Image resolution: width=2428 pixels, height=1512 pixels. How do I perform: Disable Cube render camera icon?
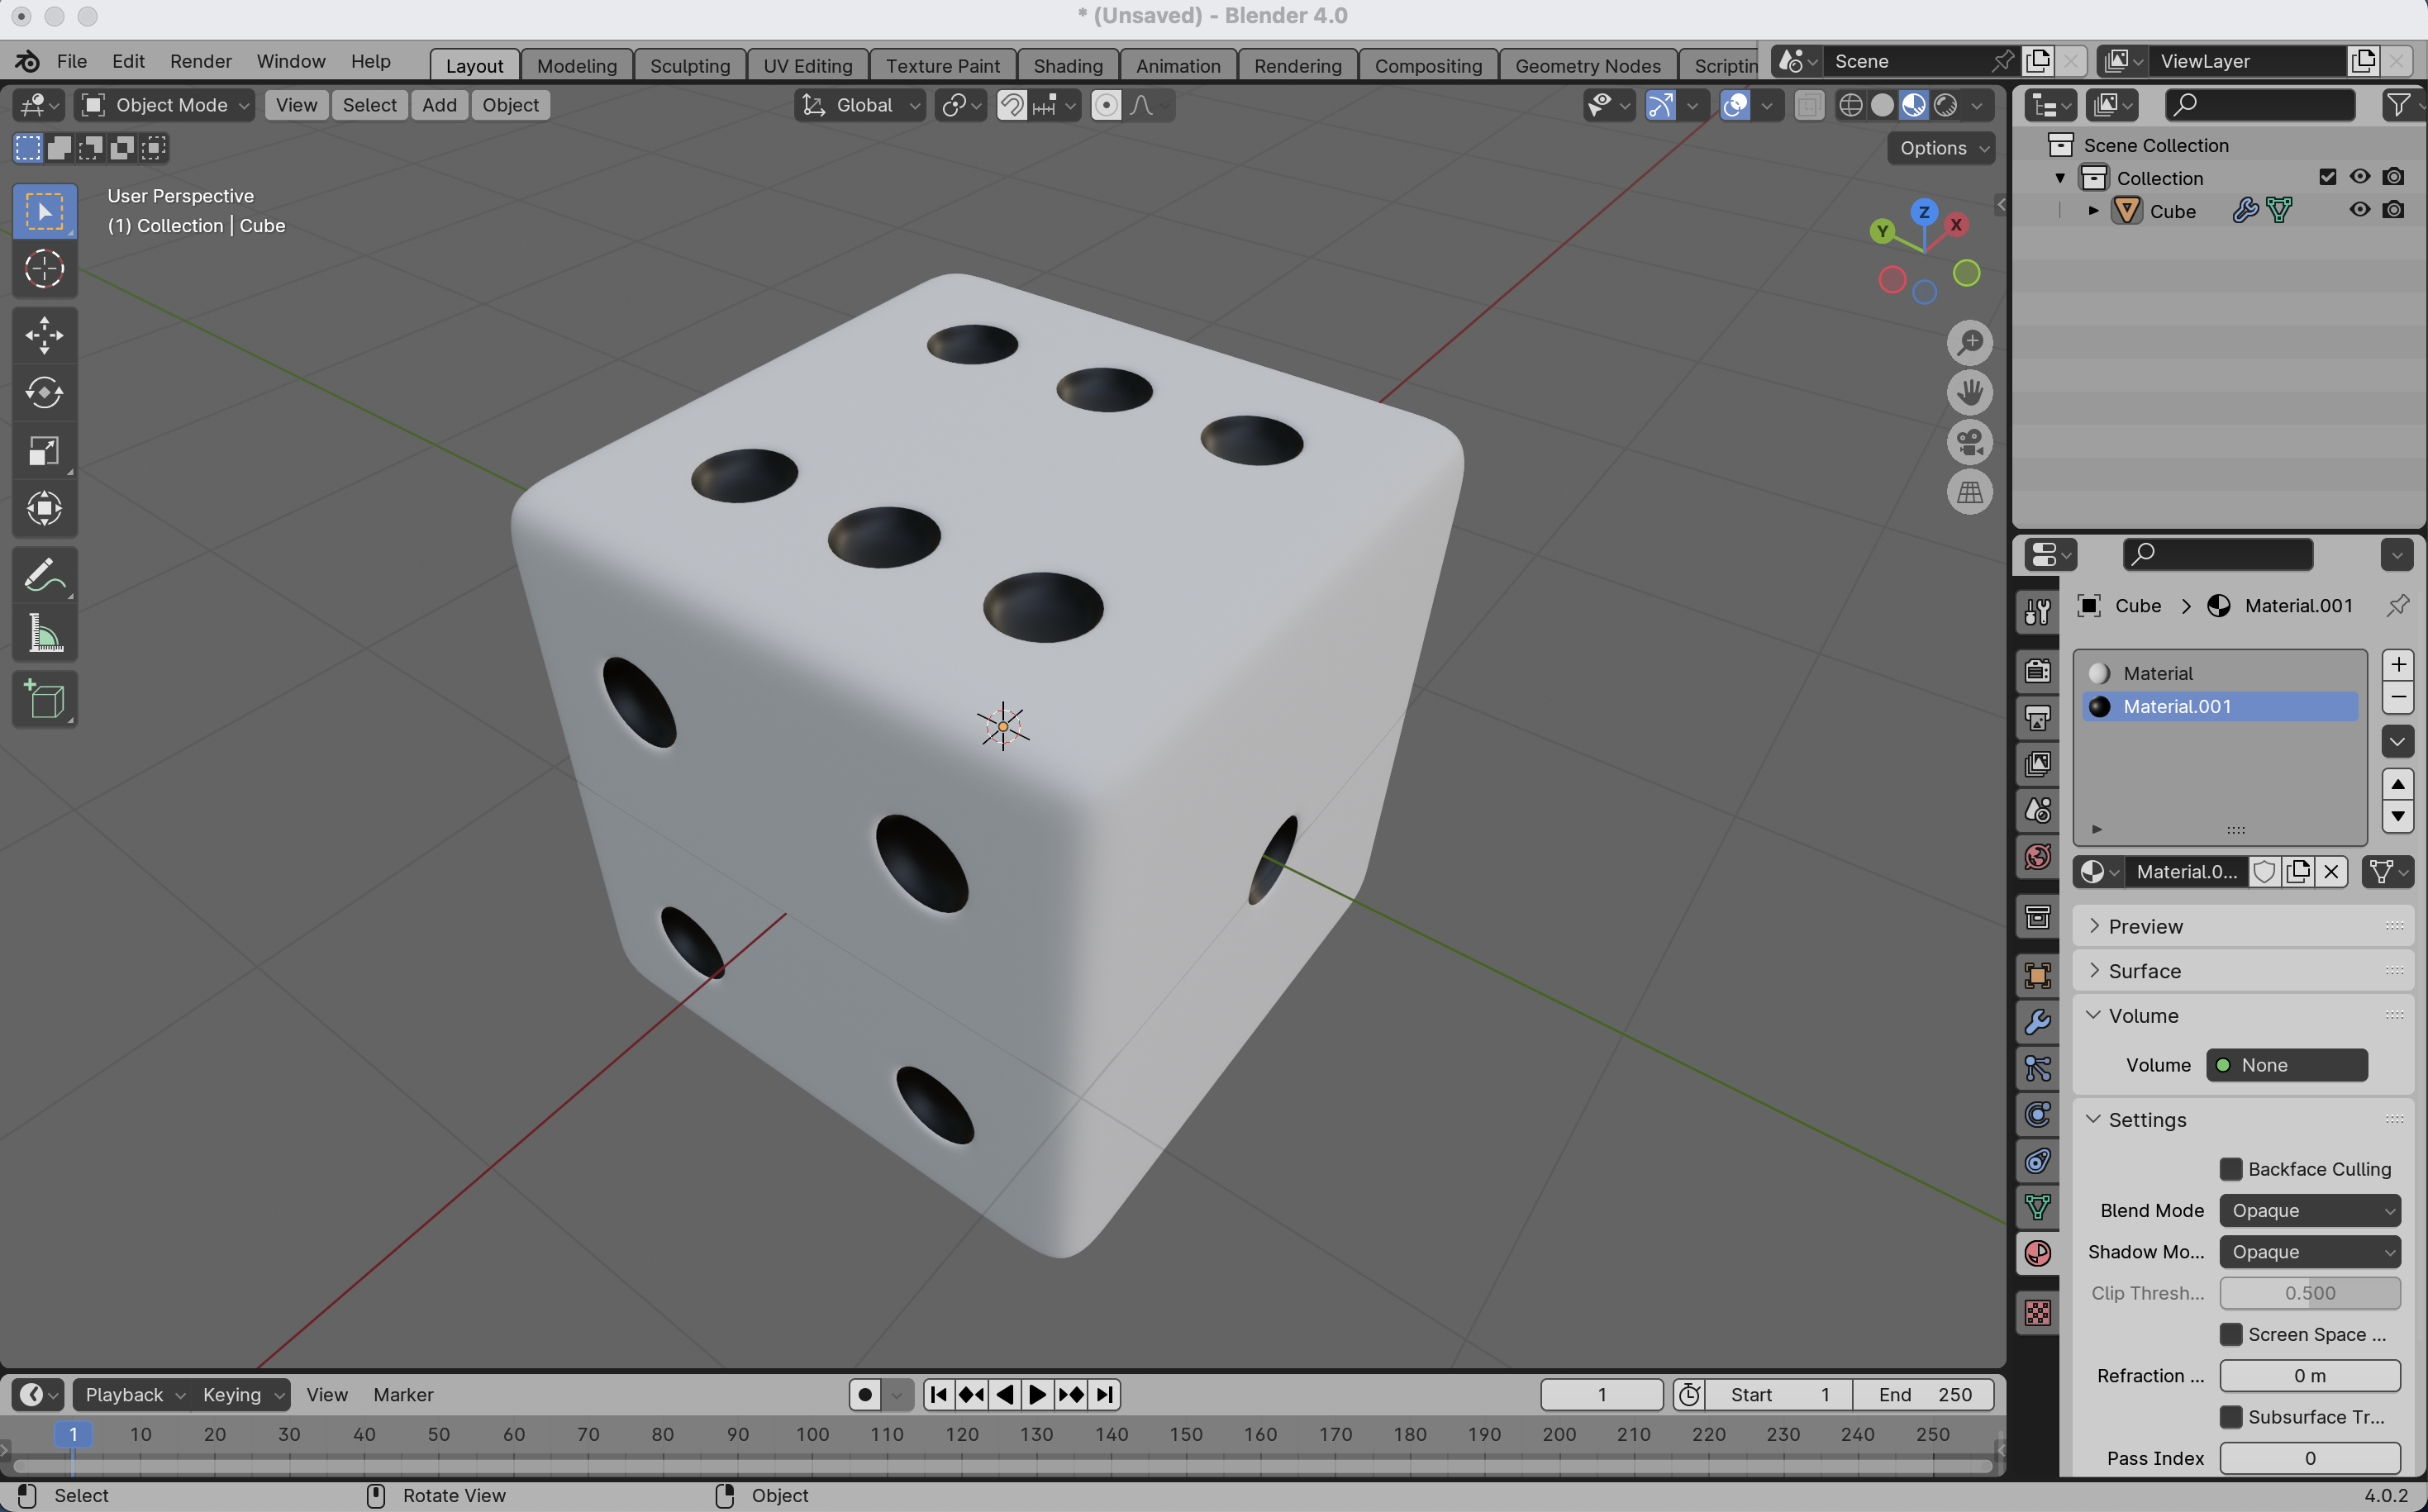tap(2393, 210)
